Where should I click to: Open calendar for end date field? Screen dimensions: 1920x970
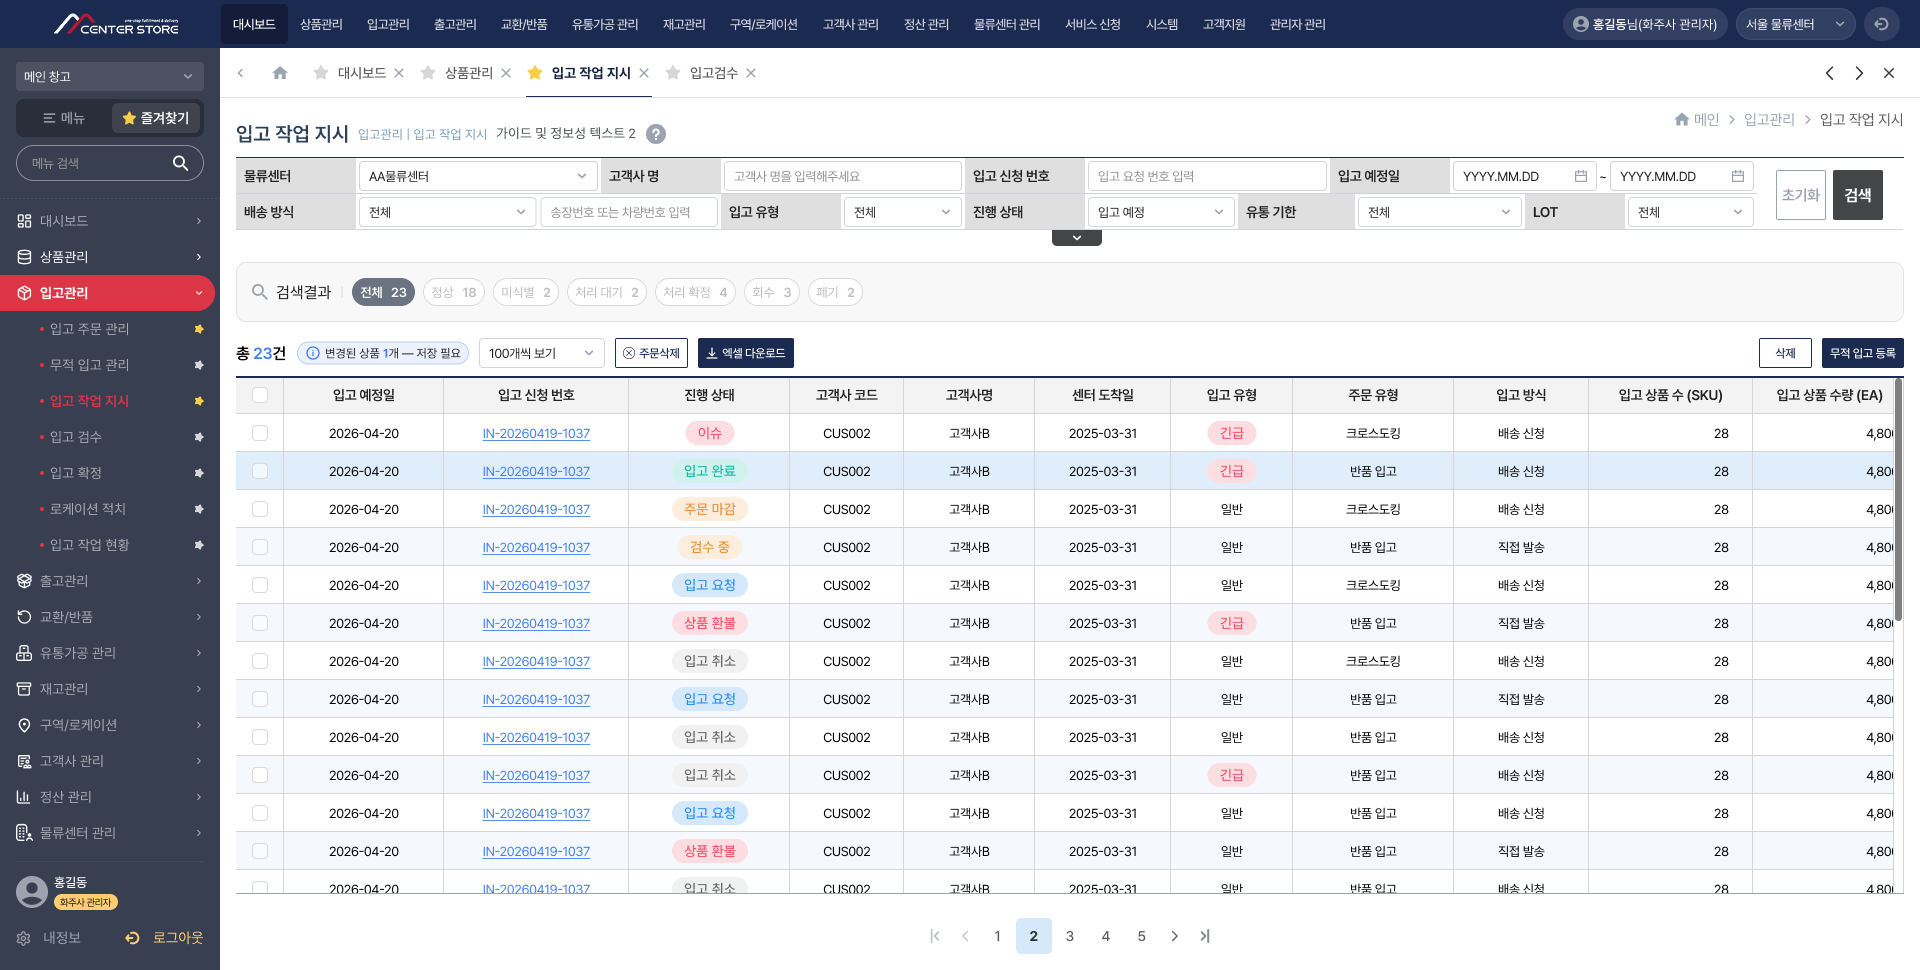point(1738,176)
